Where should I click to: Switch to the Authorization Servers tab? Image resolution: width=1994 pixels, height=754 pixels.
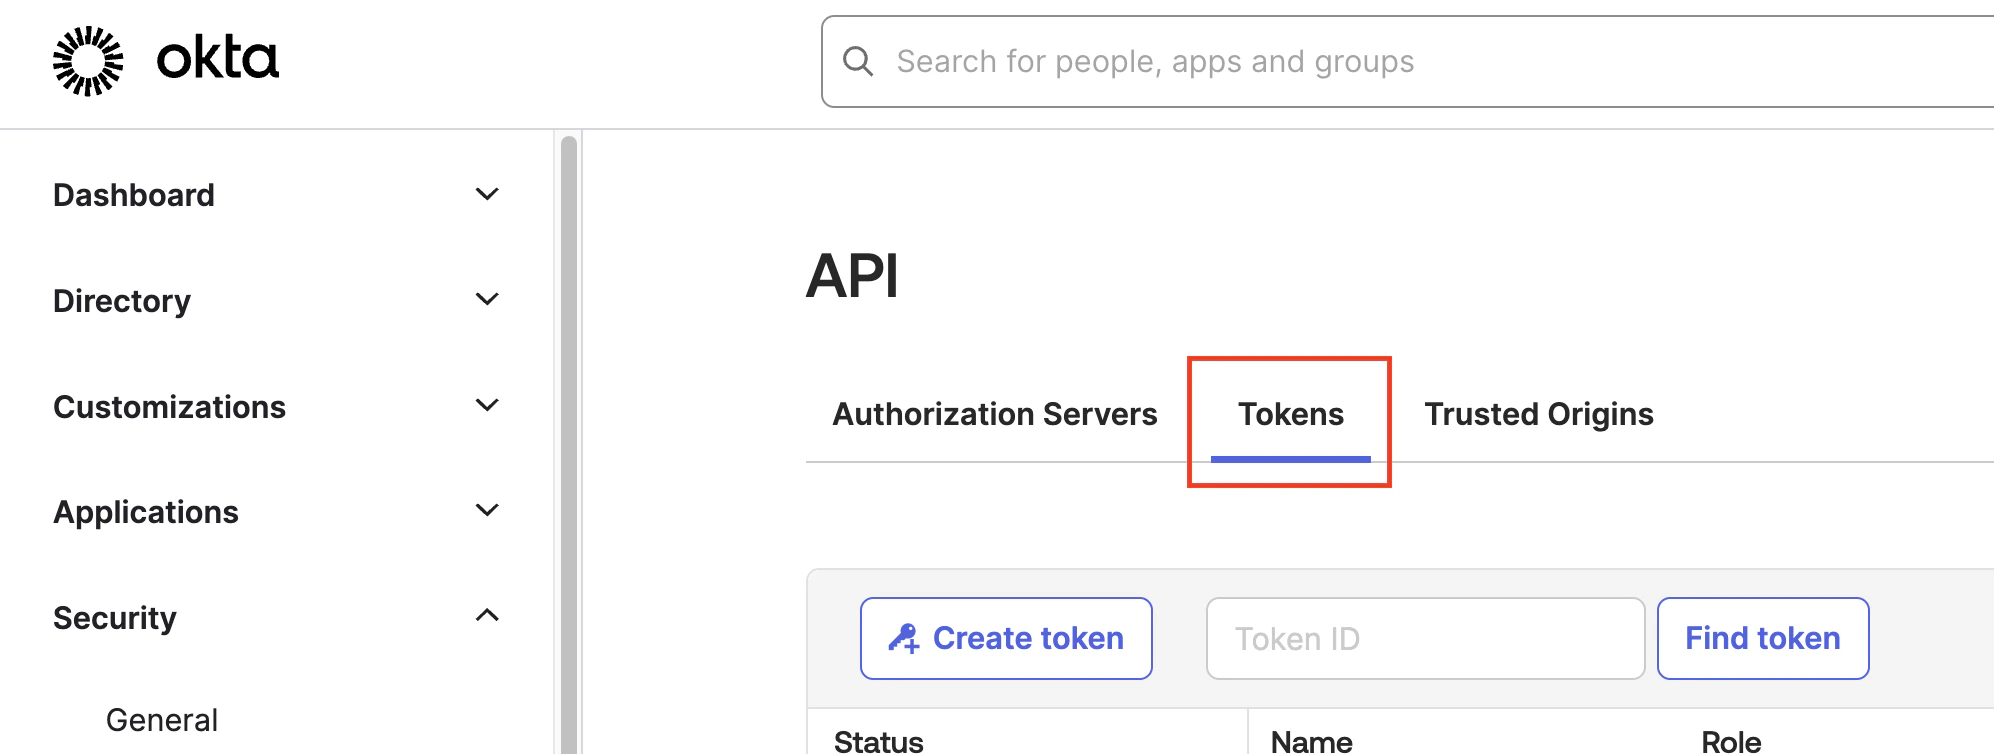click(x=995, y=414)
